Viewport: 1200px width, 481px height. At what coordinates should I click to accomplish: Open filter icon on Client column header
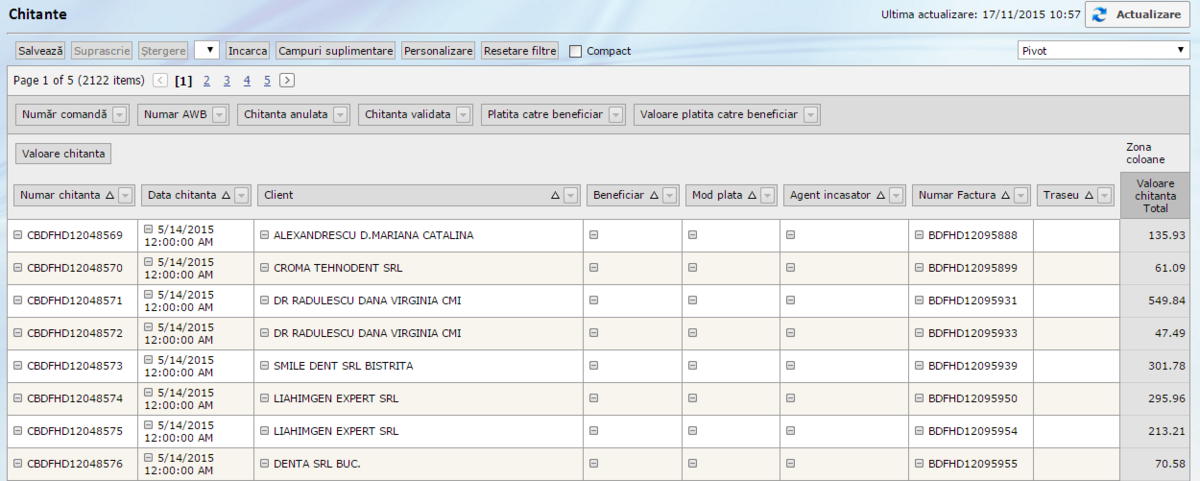(x=571, y=196)
